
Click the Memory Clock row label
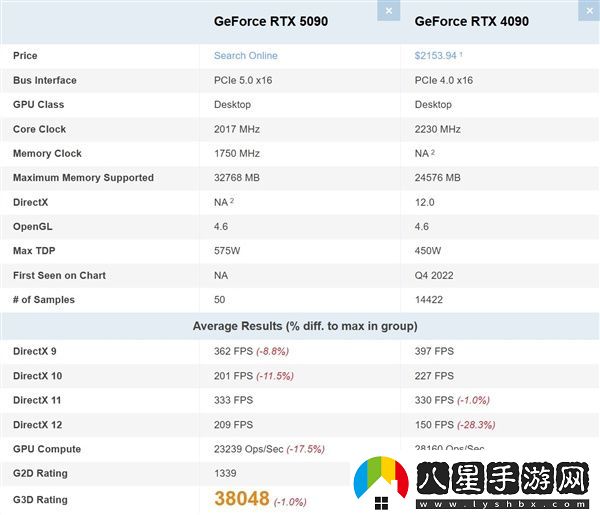[x=47, y=153]
